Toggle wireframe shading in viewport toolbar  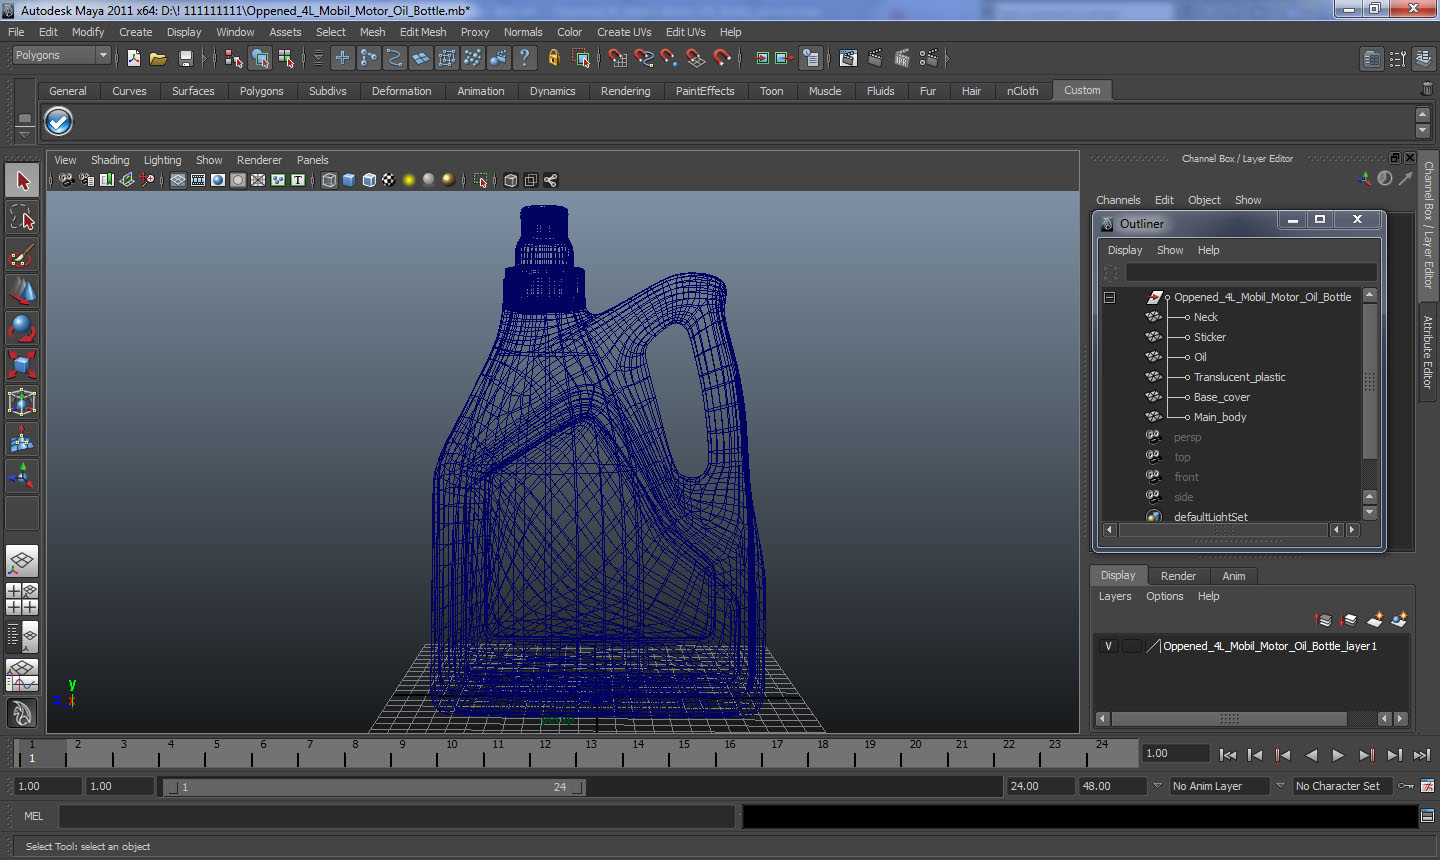[329, 180]
